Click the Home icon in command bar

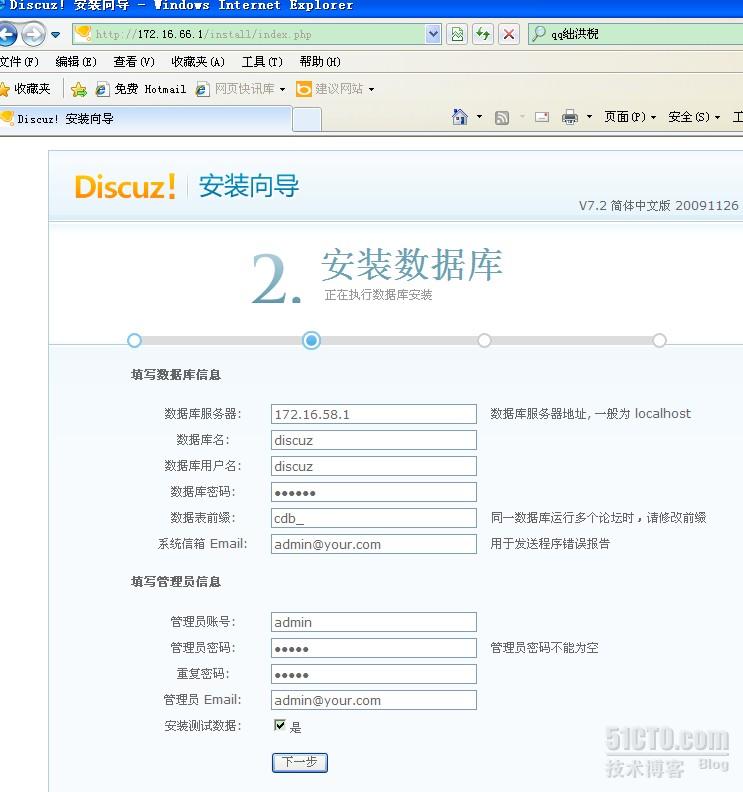click(460, 117)
